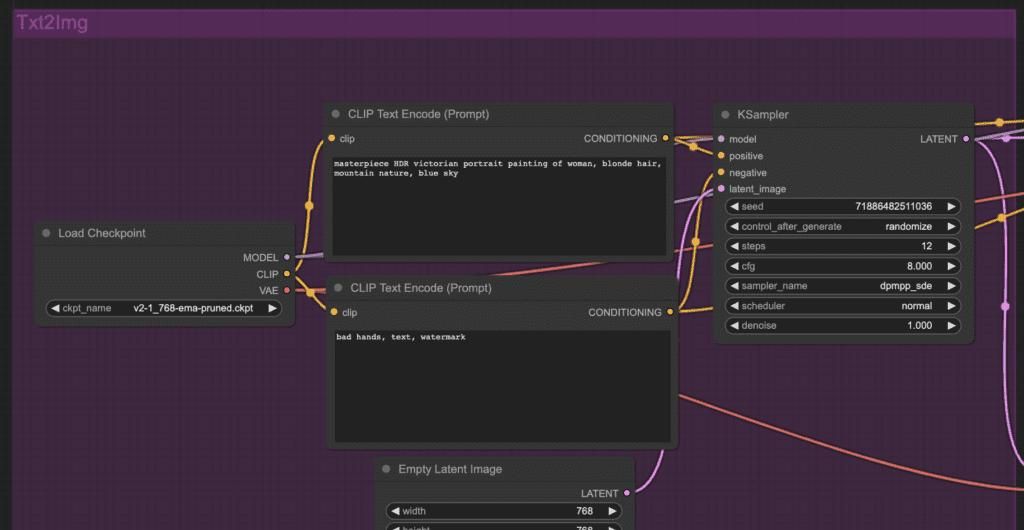
Task: Click the Load Checkpoint VAE output socket
Action: (287, 290)
